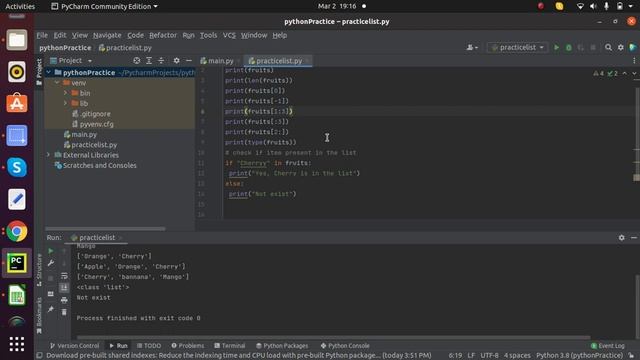
Task: Open Skype from the dock
Action: pyautogui.click(x=17, y=167)
